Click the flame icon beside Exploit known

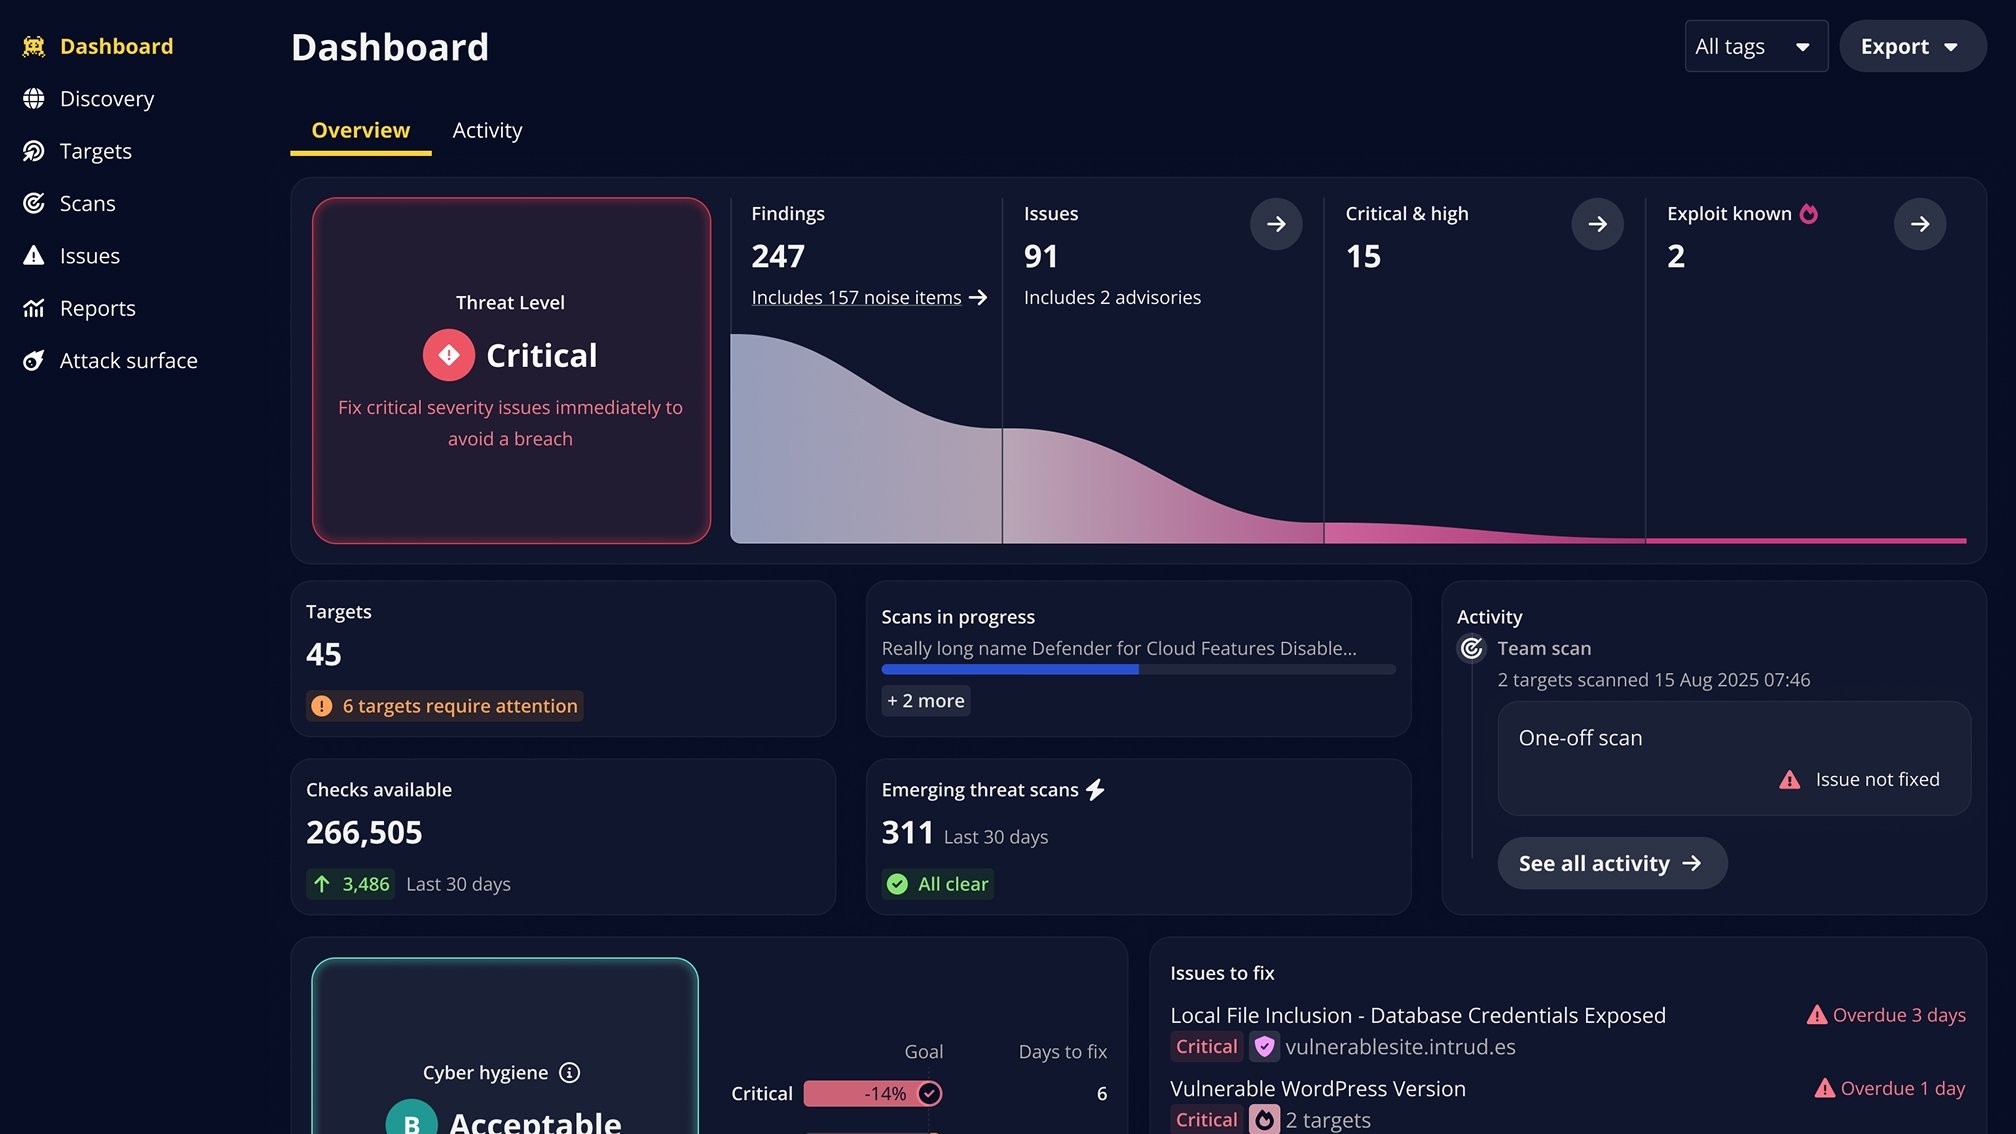click(x=1808, y=213)
